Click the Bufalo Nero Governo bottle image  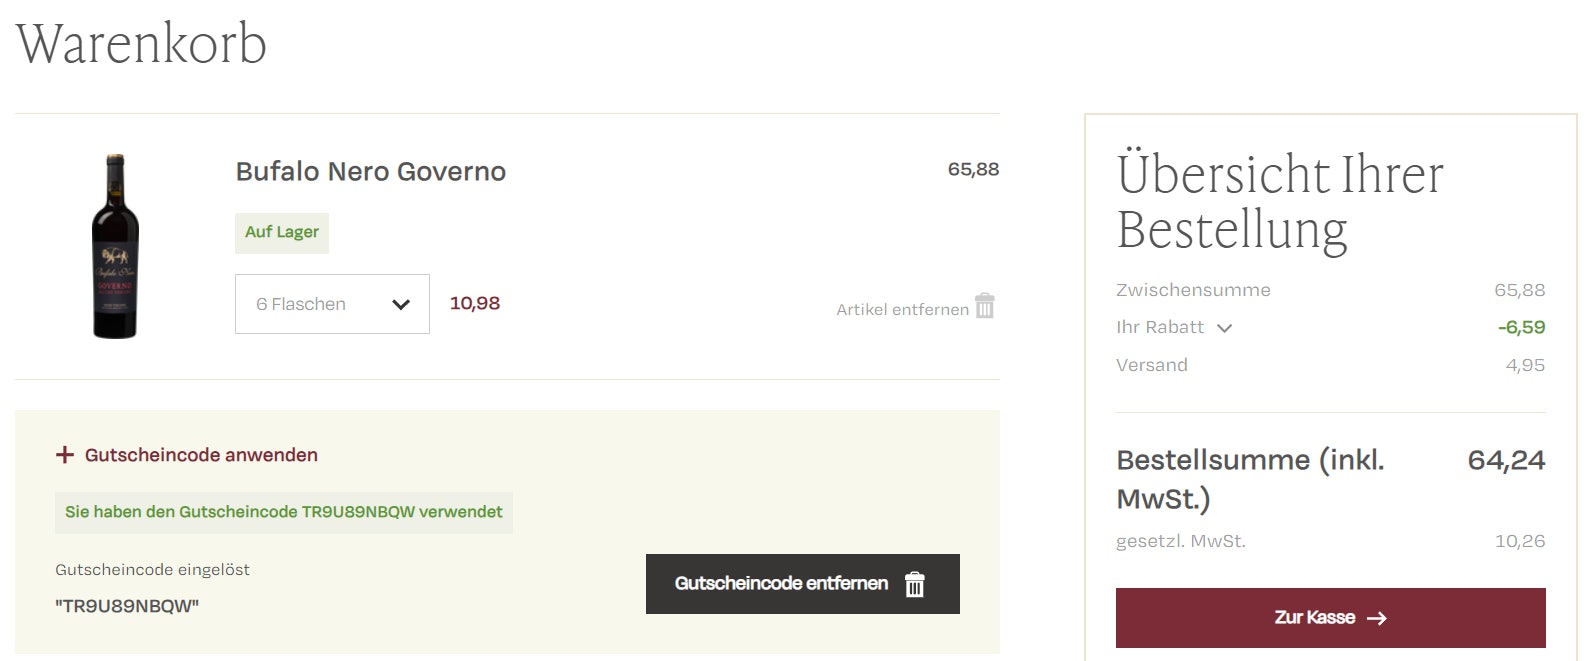[116, 246]
